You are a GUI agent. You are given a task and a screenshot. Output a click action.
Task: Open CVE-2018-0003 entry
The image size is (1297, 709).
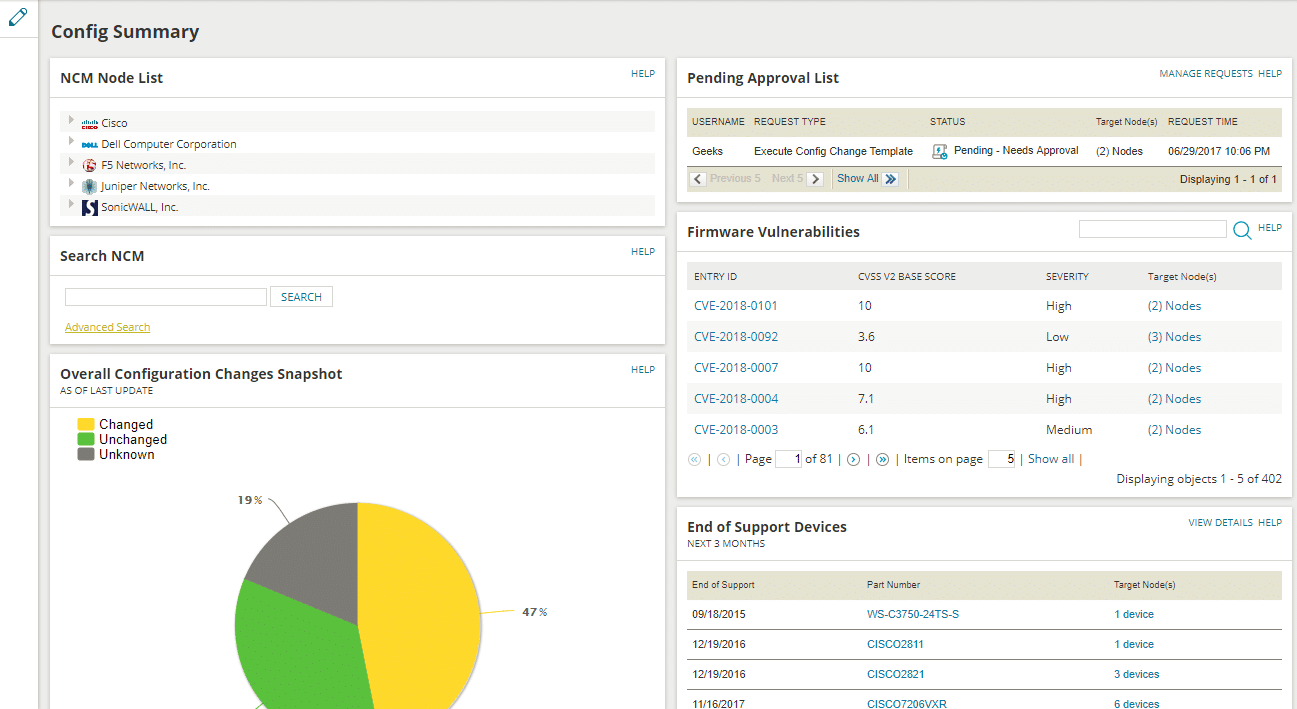pyautogui.click(x=736, y=430)
